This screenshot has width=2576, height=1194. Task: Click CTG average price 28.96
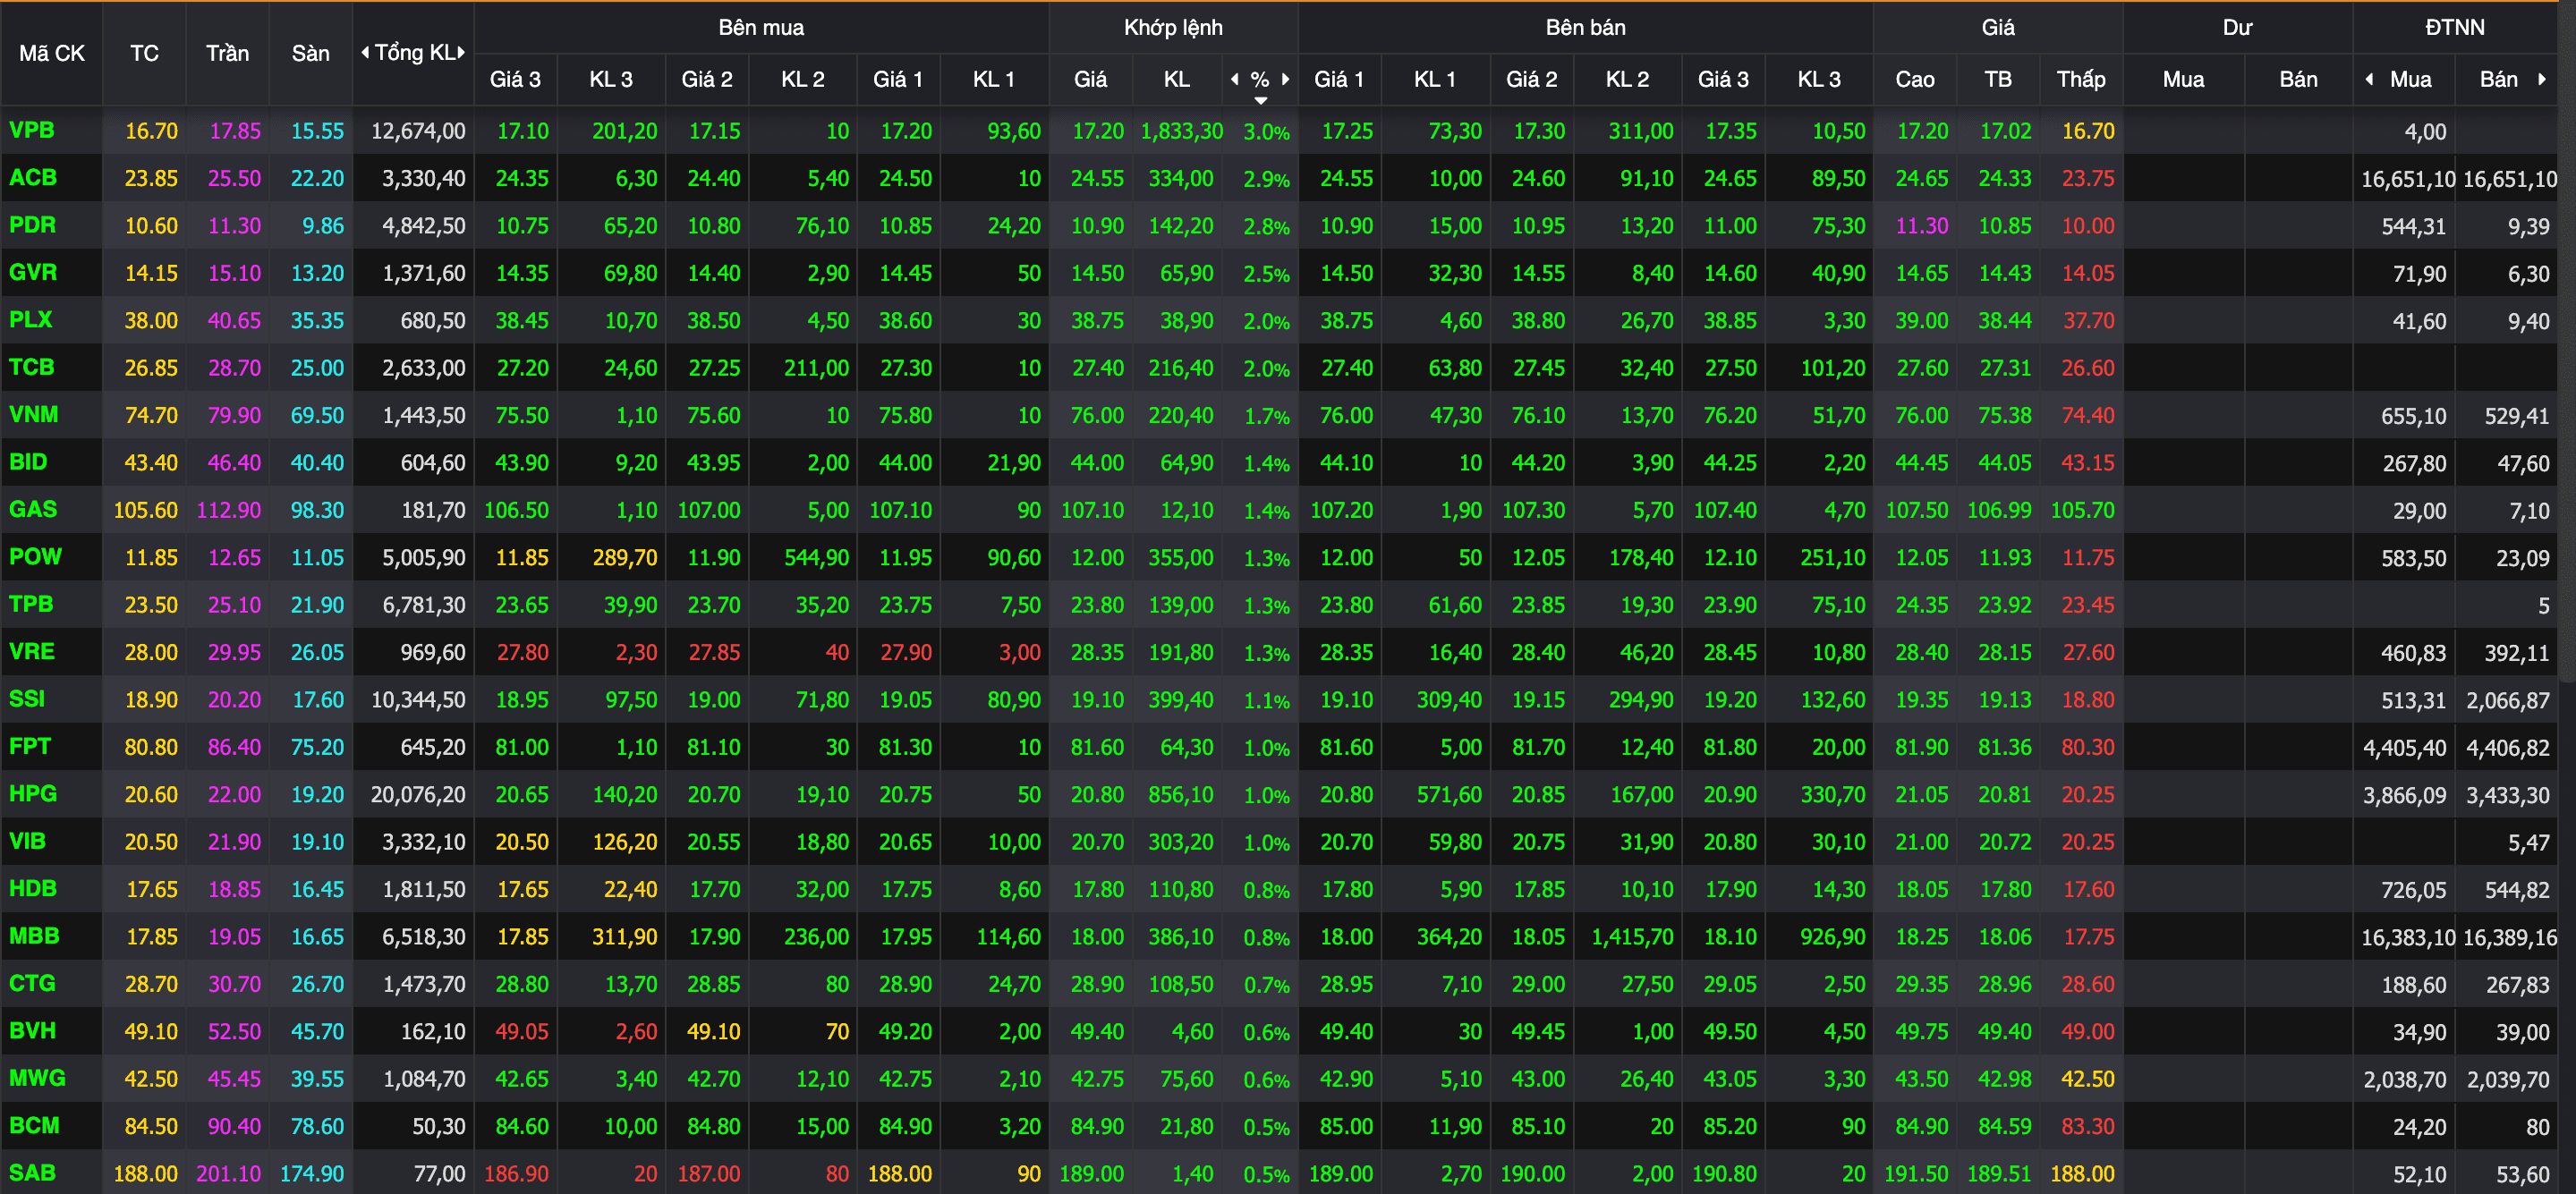pos(2005,984)
